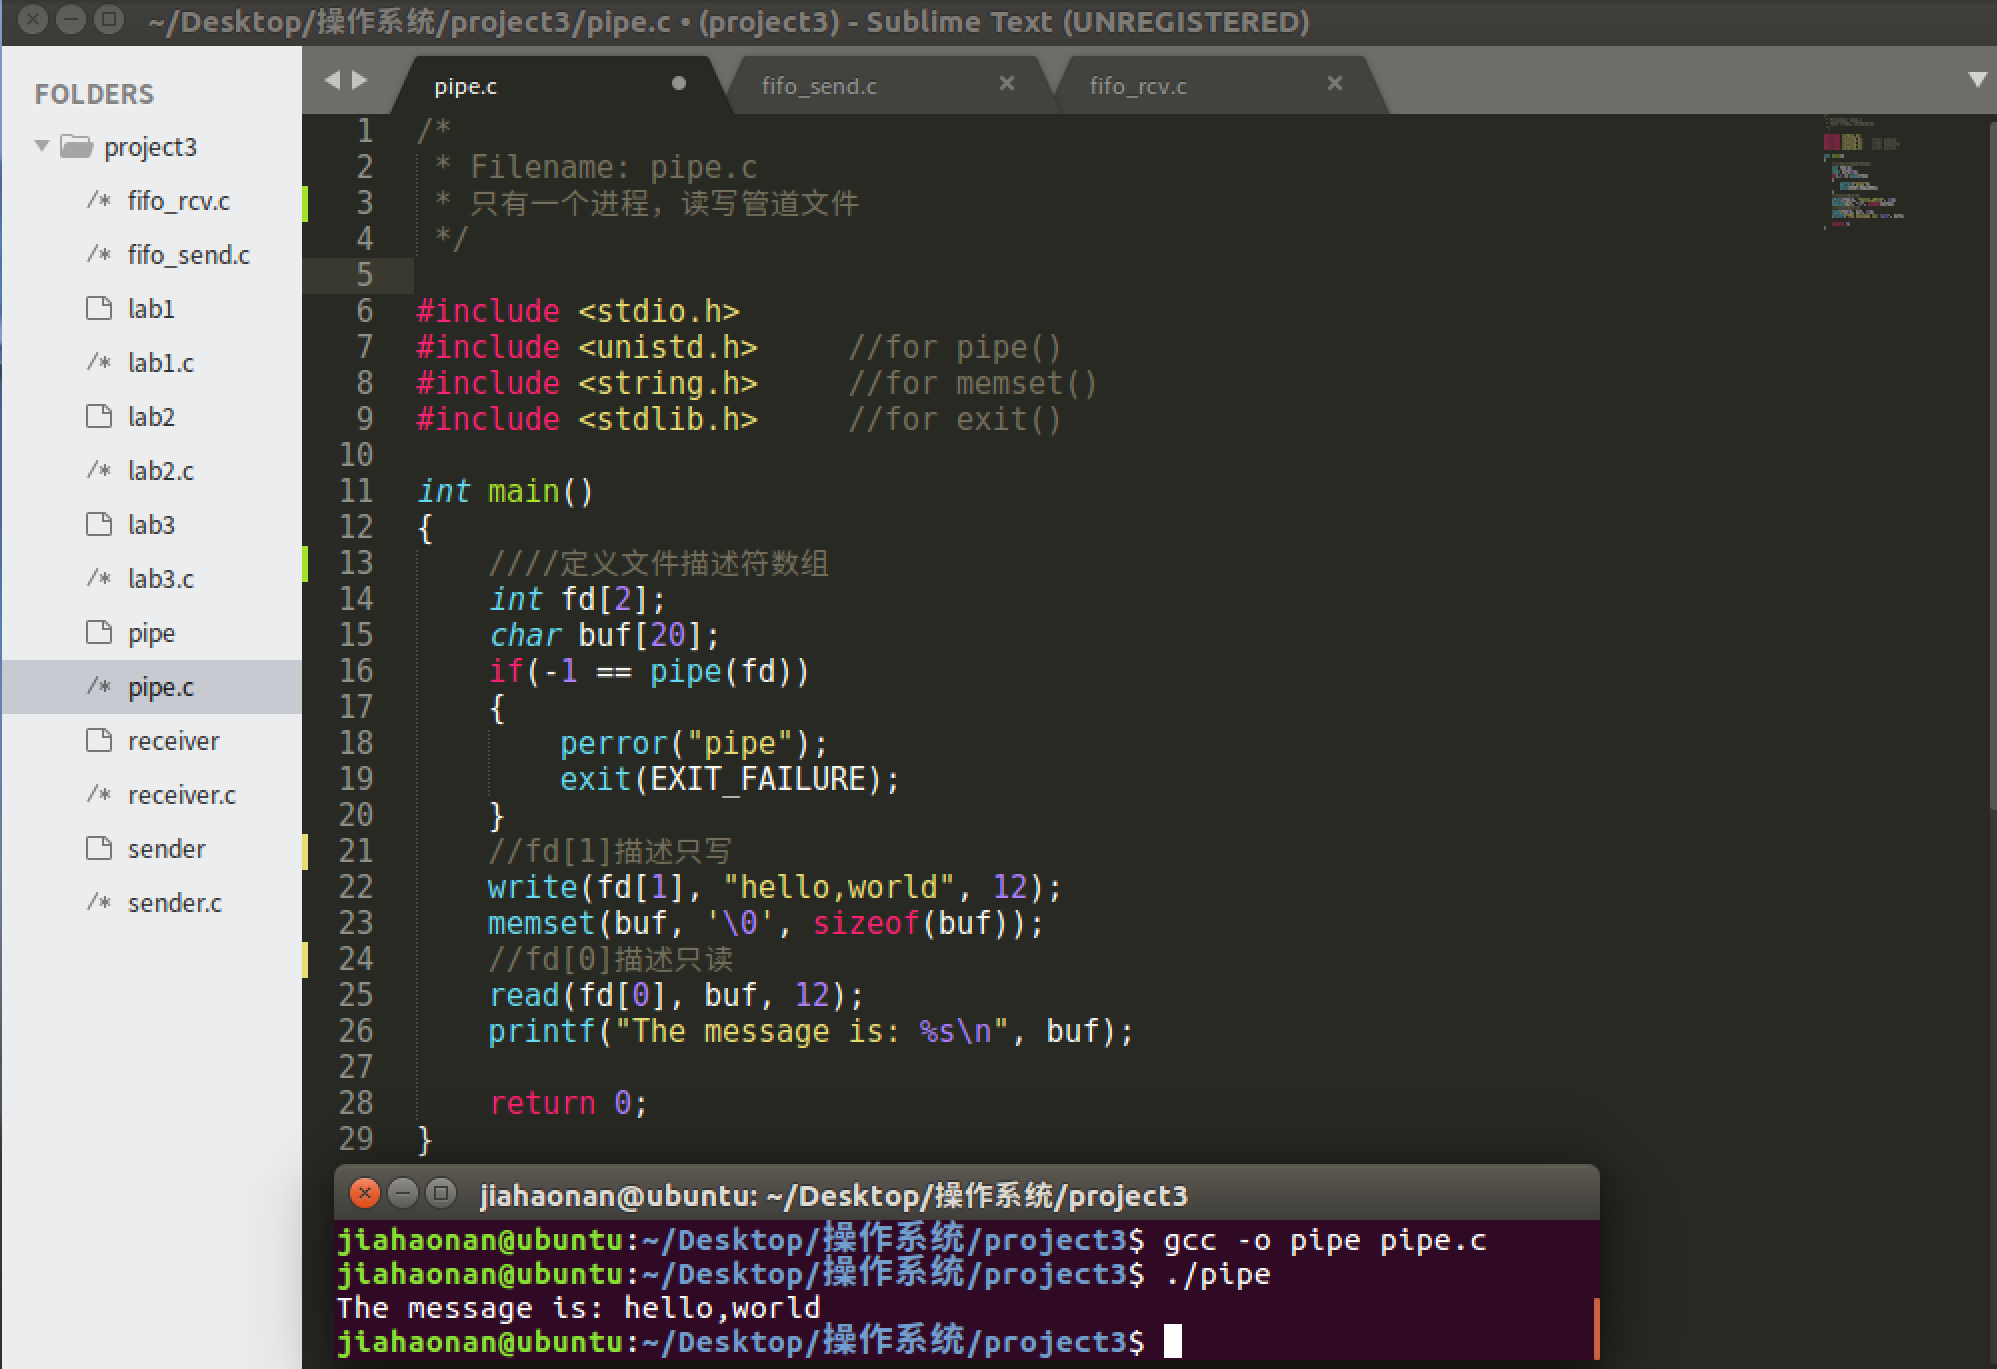Click the project3 folder icon
The image size is (1997, 1369).
coord(76,147)
